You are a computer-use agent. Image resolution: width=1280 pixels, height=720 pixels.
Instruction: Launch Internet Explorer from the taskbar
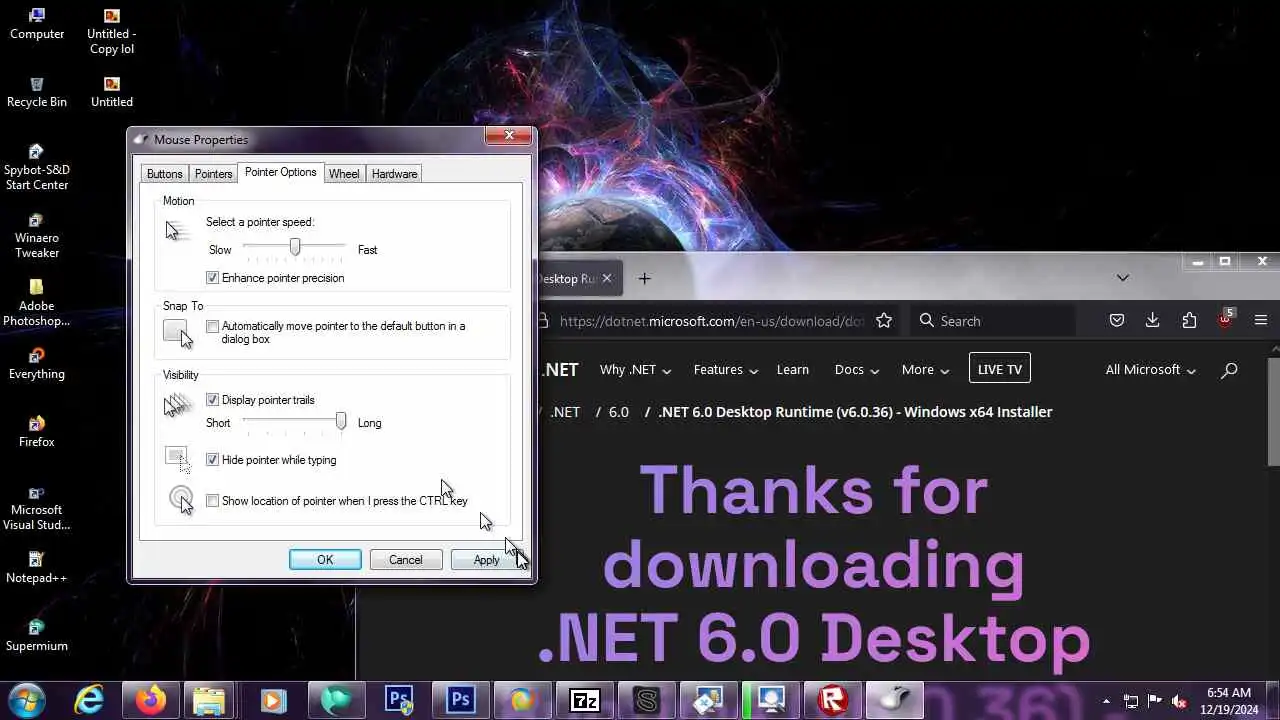(90, 700)
